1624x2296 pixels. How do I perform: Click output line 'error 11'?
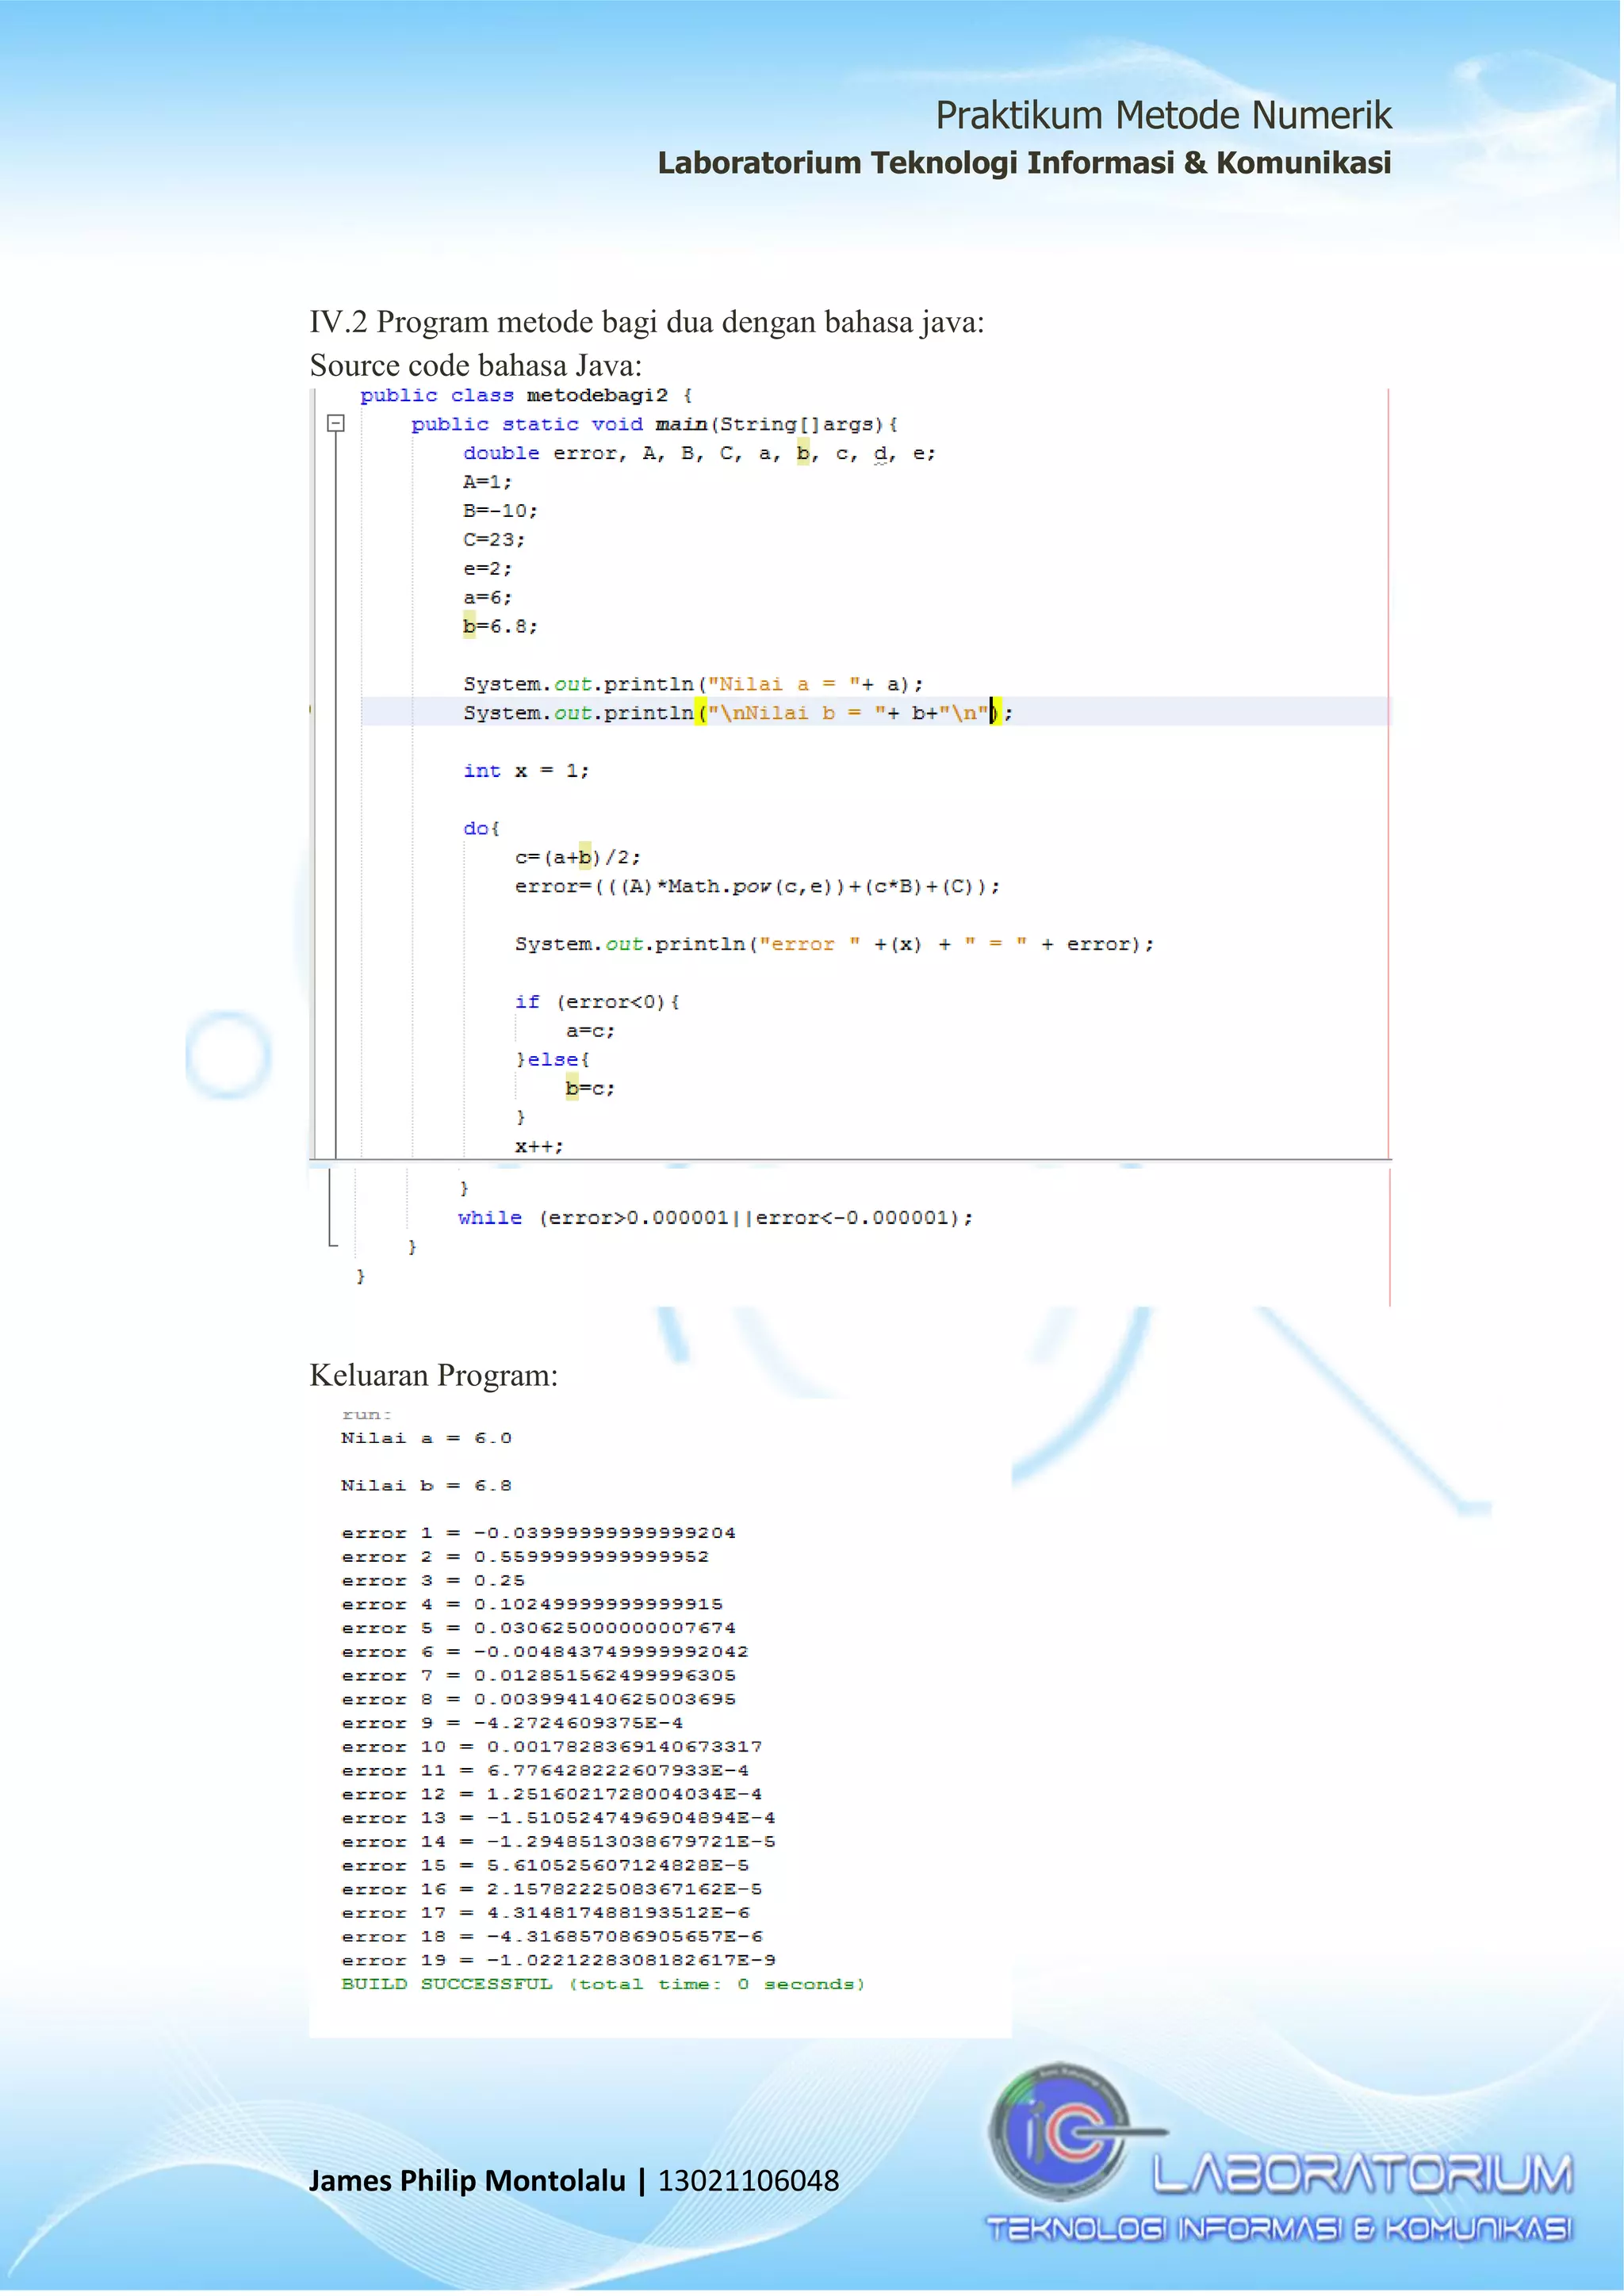tap(545, 1771)
